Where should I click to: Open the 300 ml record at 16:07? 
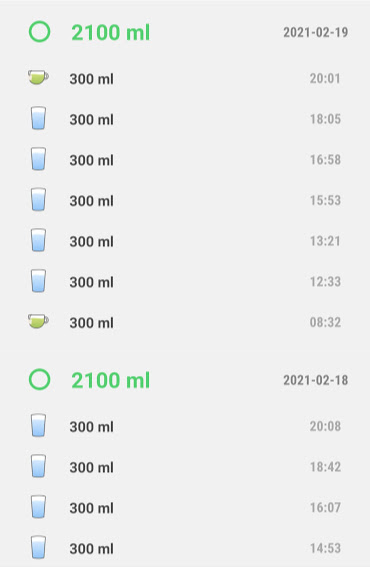point(185,507)
